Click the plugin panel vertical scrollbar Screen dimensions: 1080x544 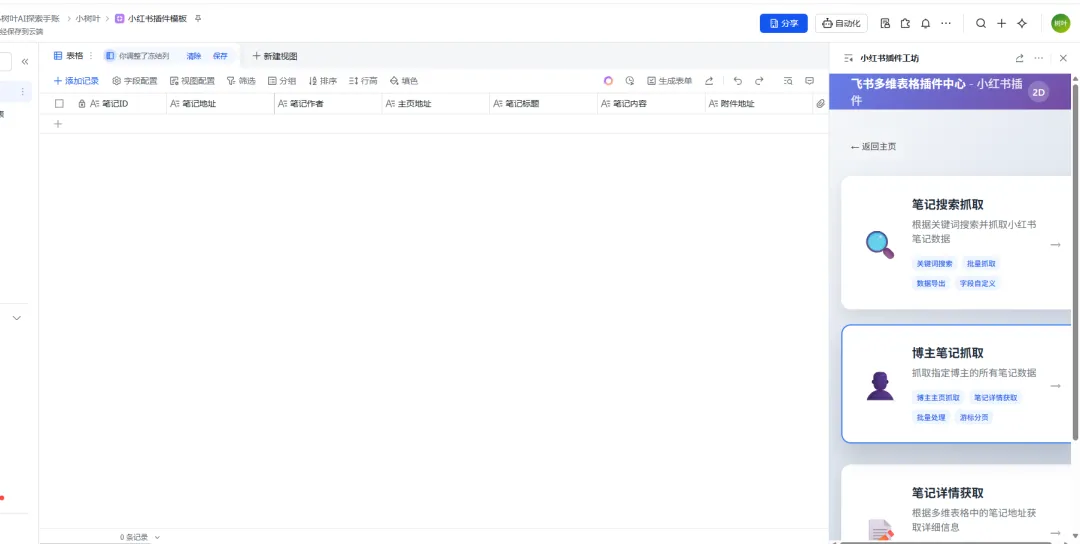coord(1075,262)
